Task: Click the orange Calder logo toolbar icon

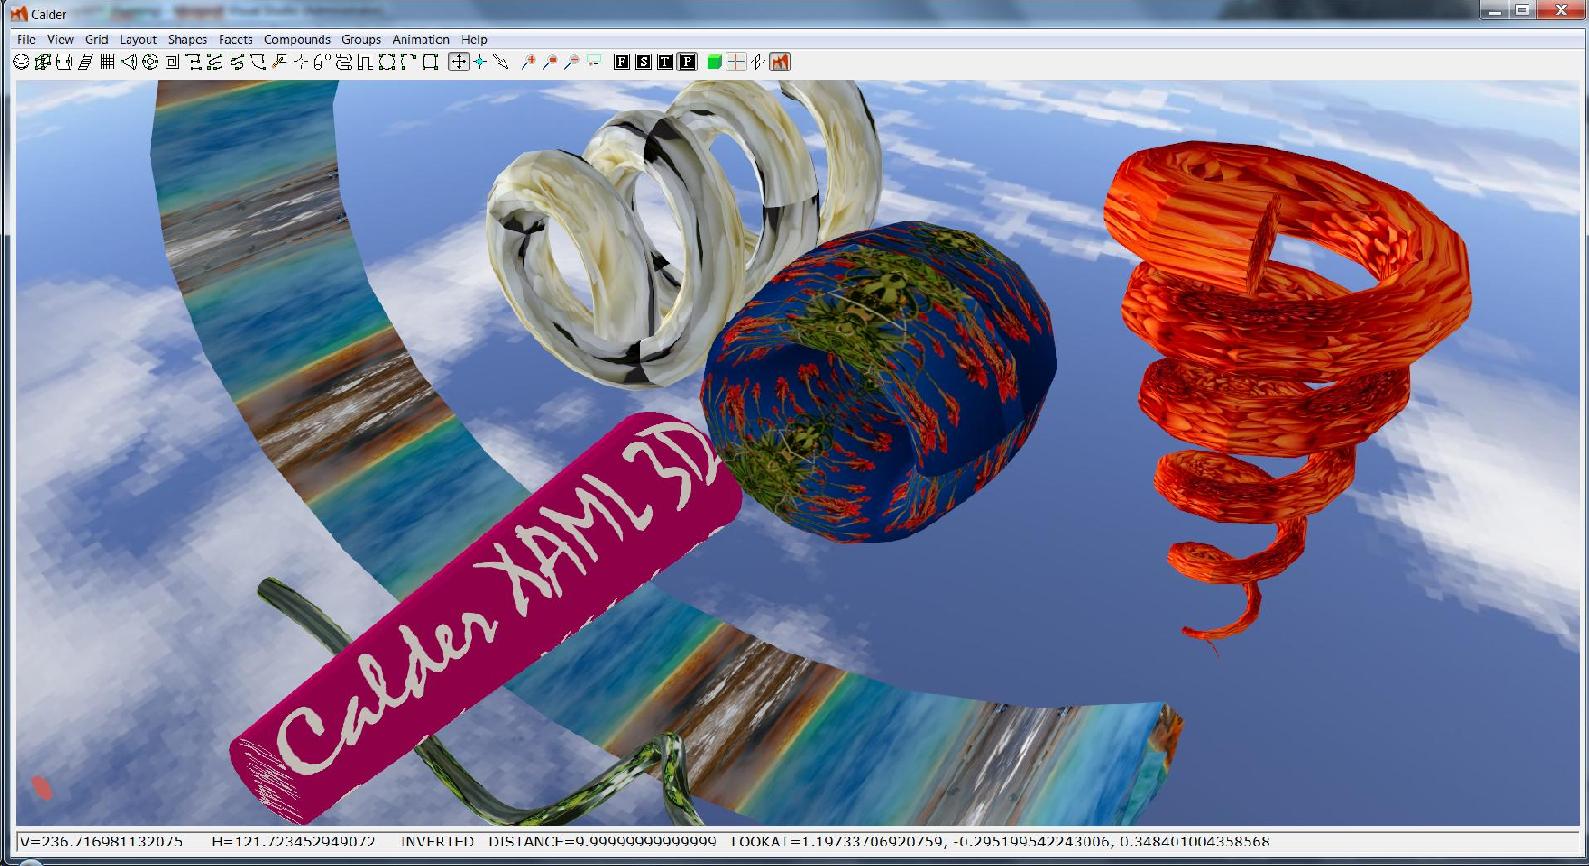Action: point(780,62)
